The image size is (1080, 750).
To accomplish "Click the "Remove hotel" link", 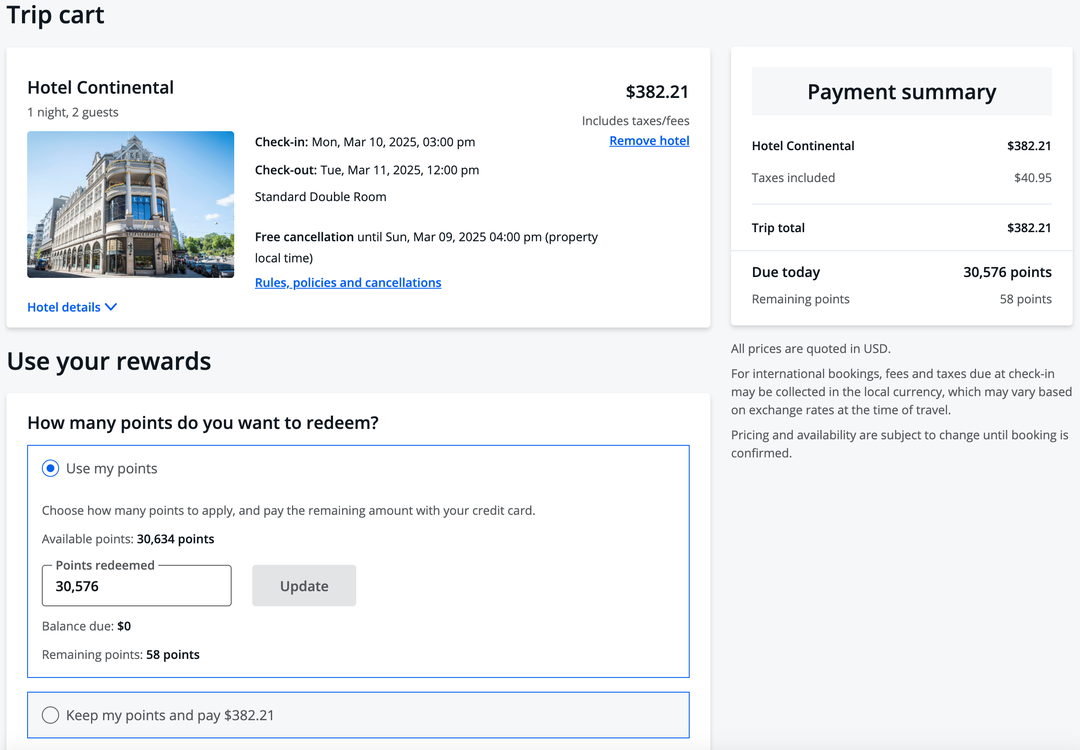I will pyautogui.click(x=649, y=140).
